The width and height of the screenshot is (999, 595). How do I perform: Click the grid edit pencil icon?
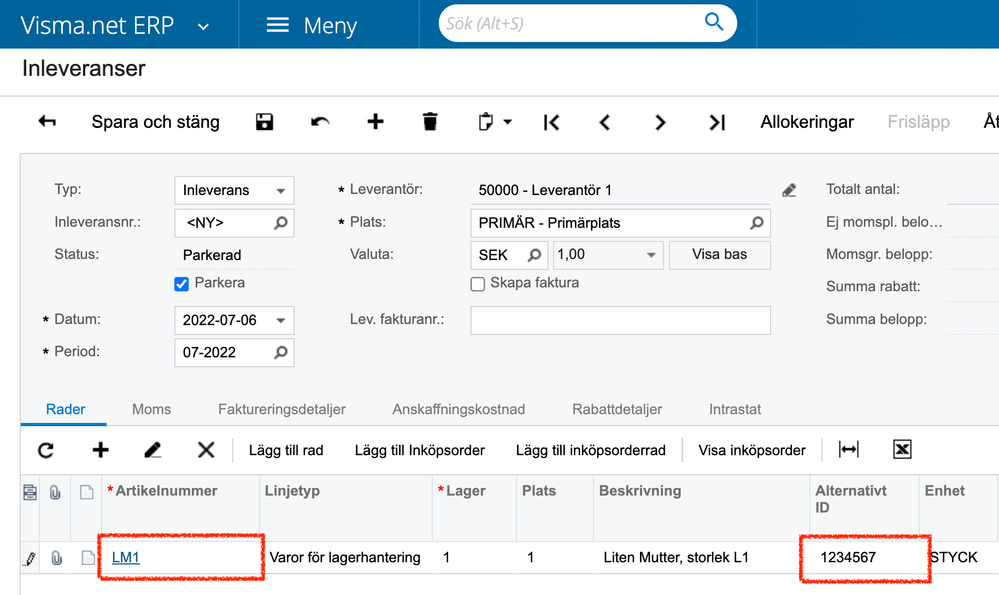[153, 450]
